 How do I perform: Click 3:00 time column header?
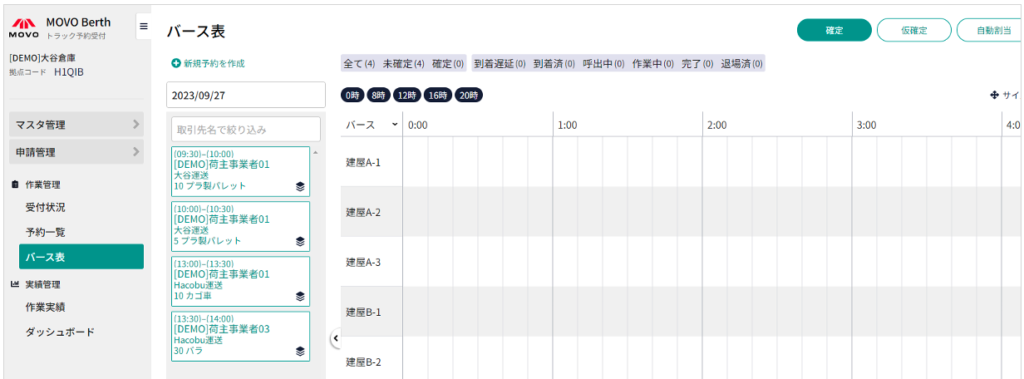[x=866, y=125]
